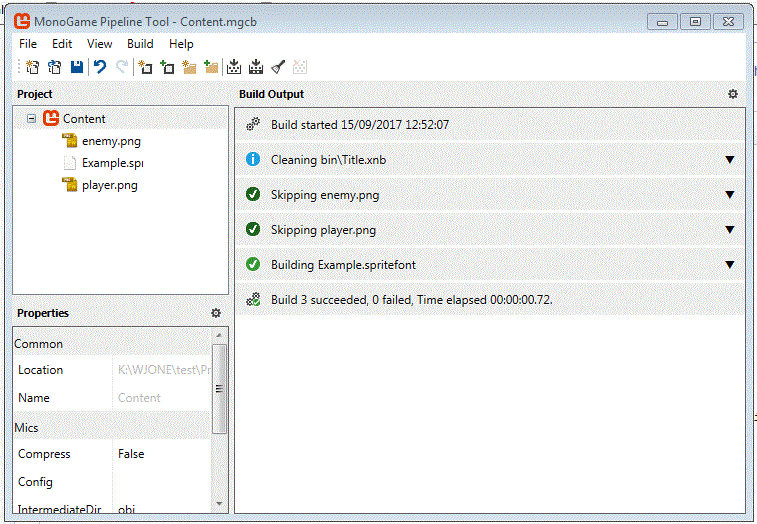
Task: Click the Content node MonoGame icon
Action: click(x=51, y=118)
